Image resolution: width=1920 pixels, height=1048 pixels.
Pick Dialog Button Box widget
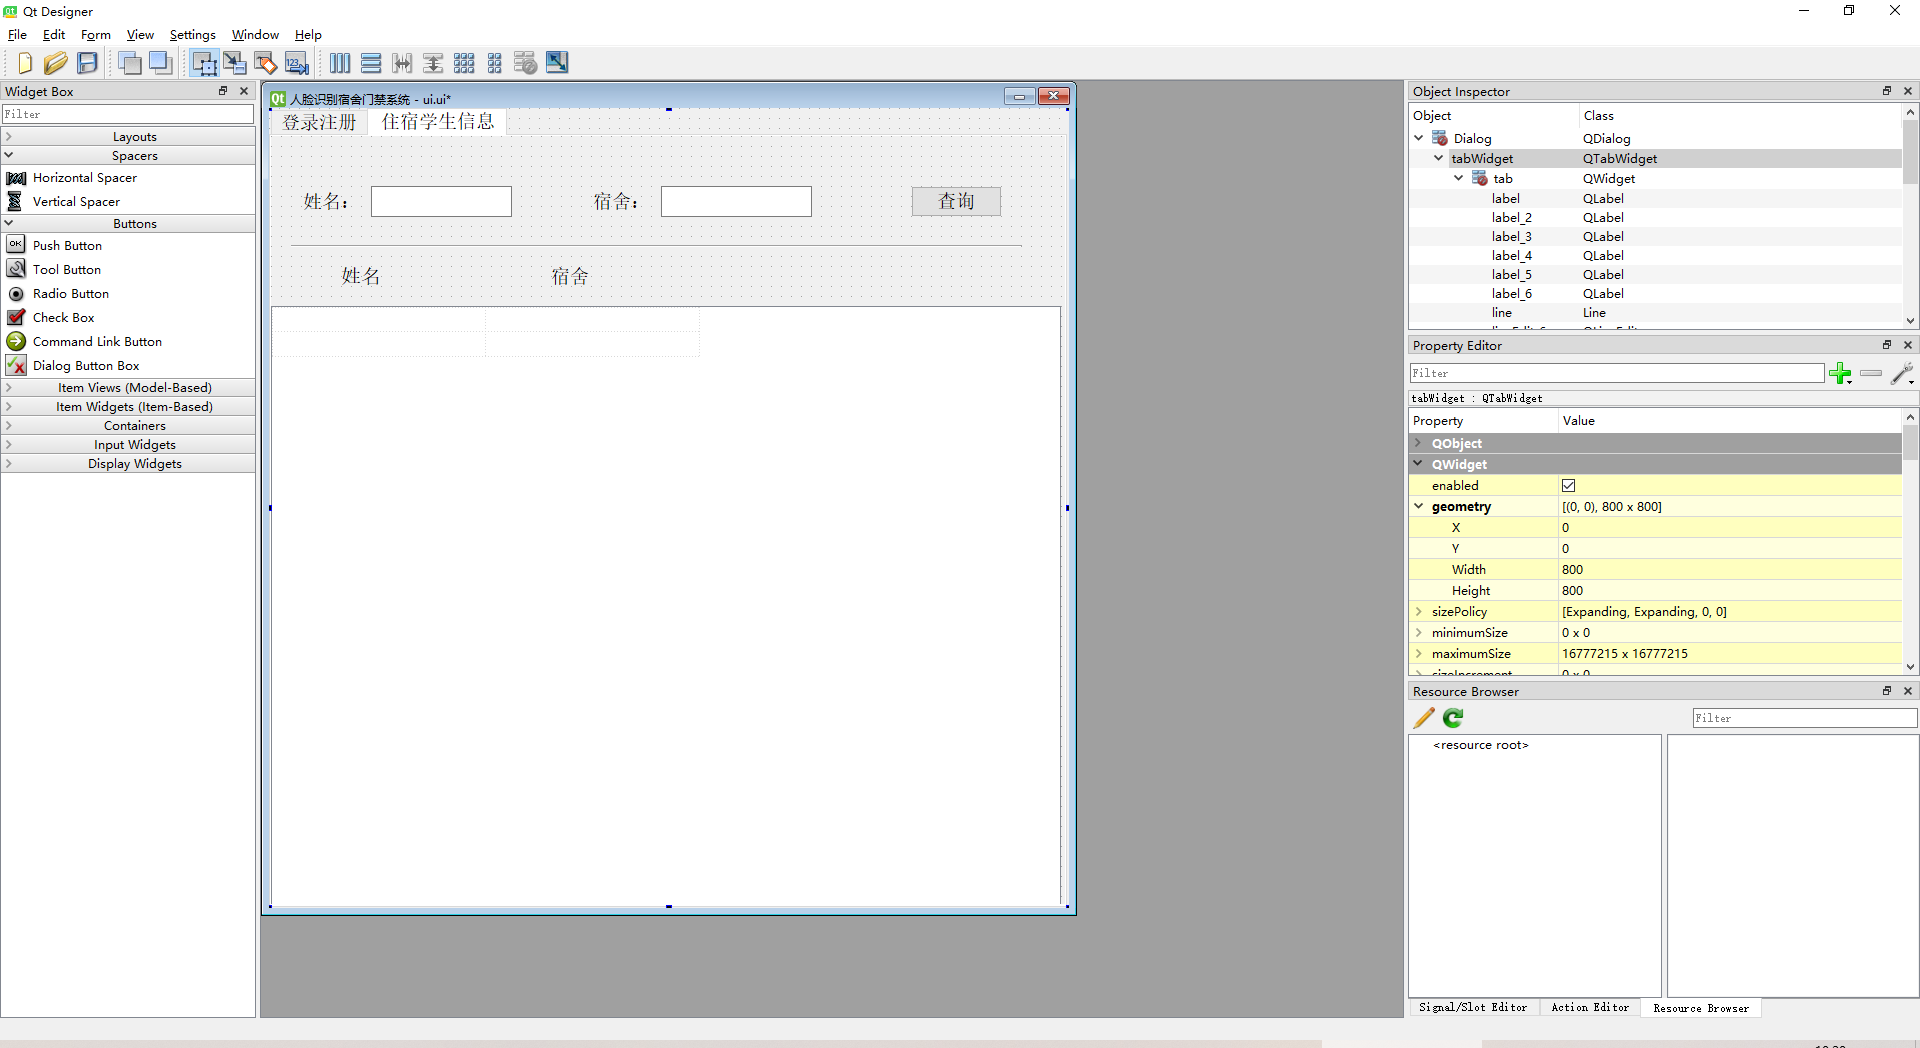[x=86, y=366]
